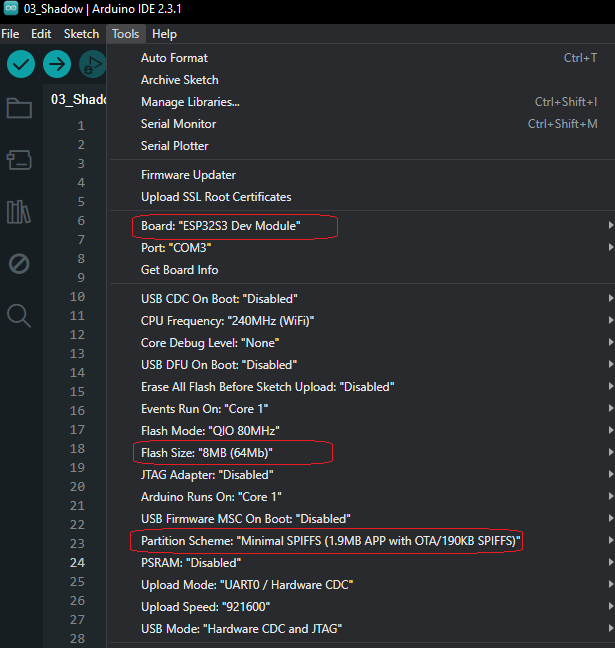Expand USB CDC On Boot submenu
615x648 pixels.
coord(362,299)
